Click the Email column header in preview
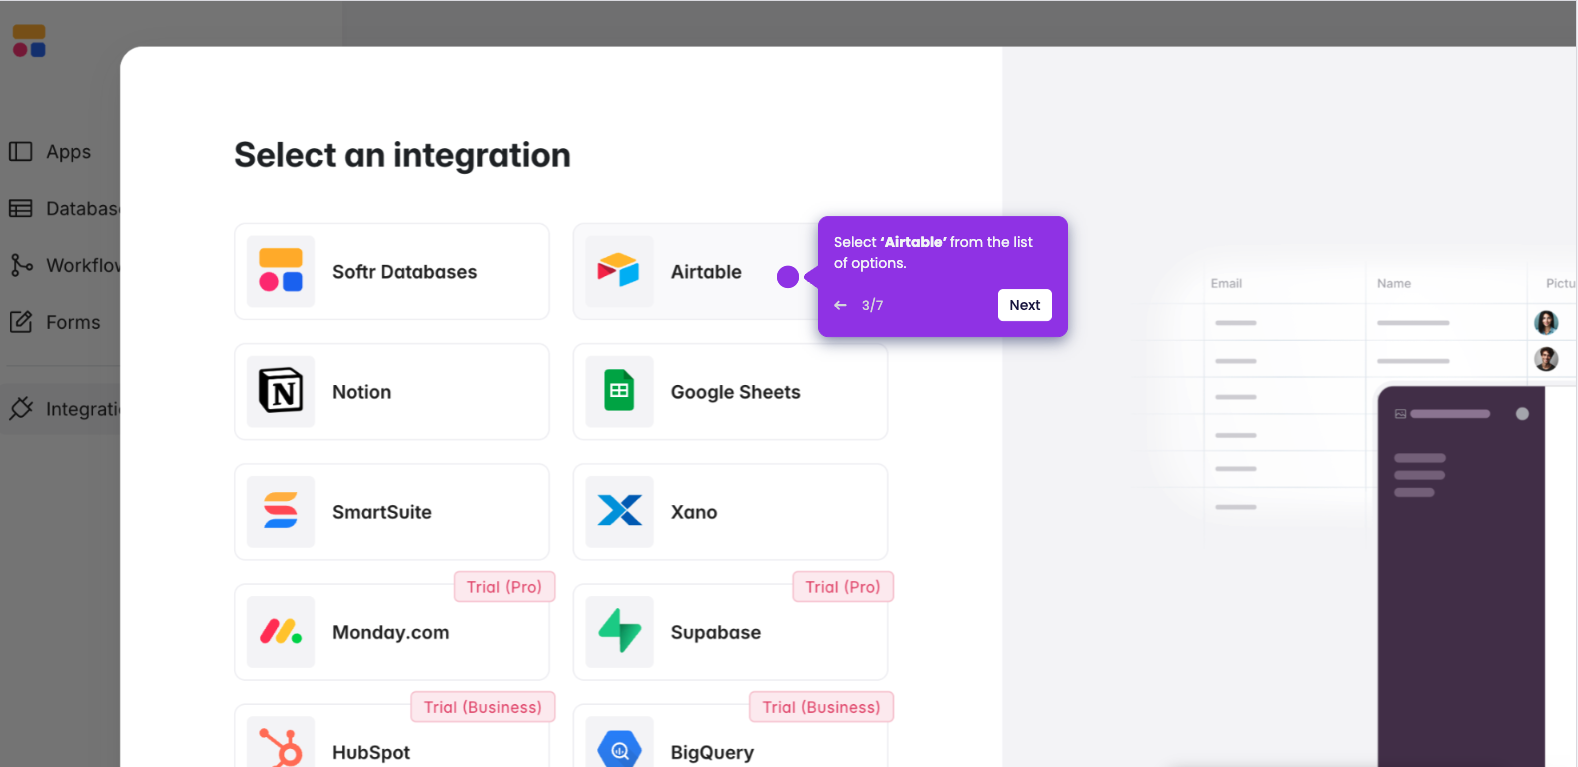 click(x=1226, y=283)
